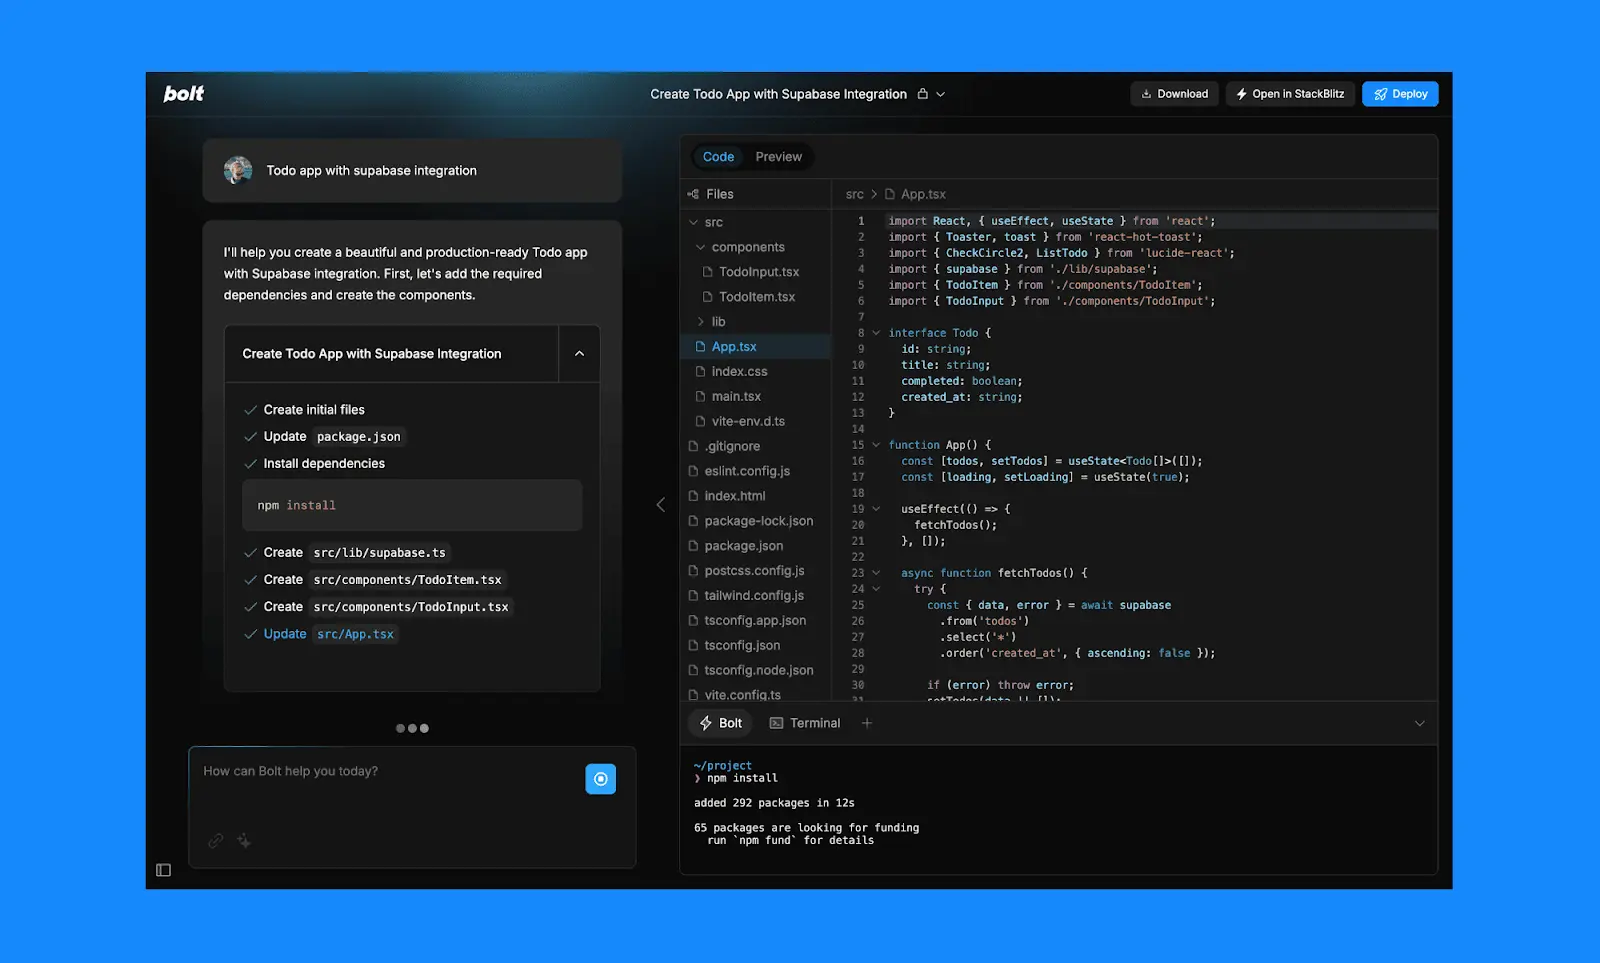Select the Bolt tab above the terminal
Image resolution: width=1600 pixels, height=963 pixels.
point(719,722)
